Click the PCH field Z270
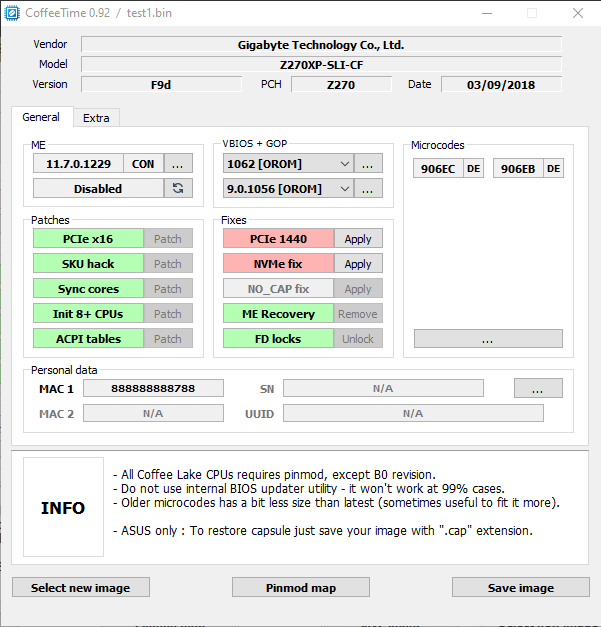 point(341,84)
